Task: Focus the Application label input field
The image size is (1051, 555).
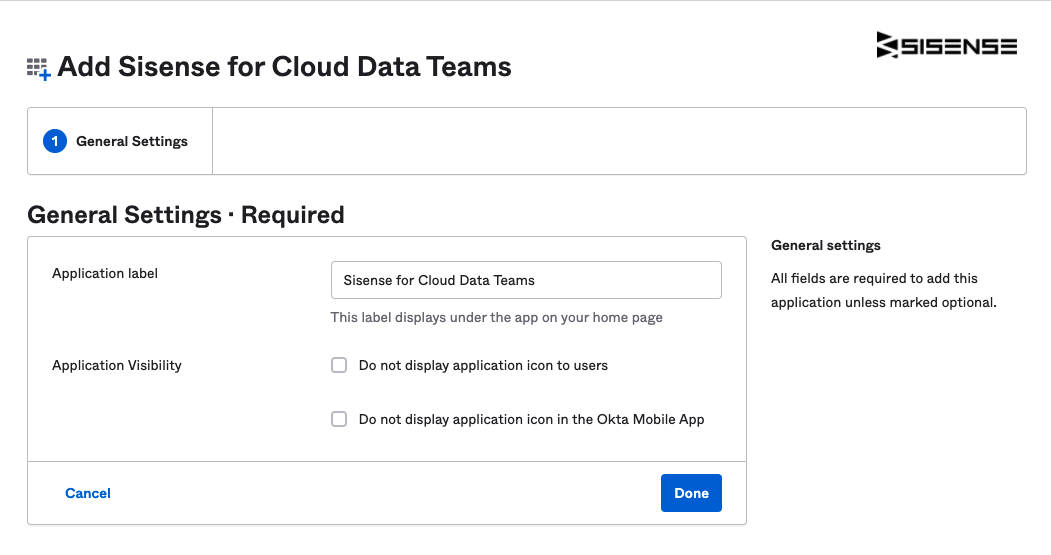Action: click(x=526, y=280)
